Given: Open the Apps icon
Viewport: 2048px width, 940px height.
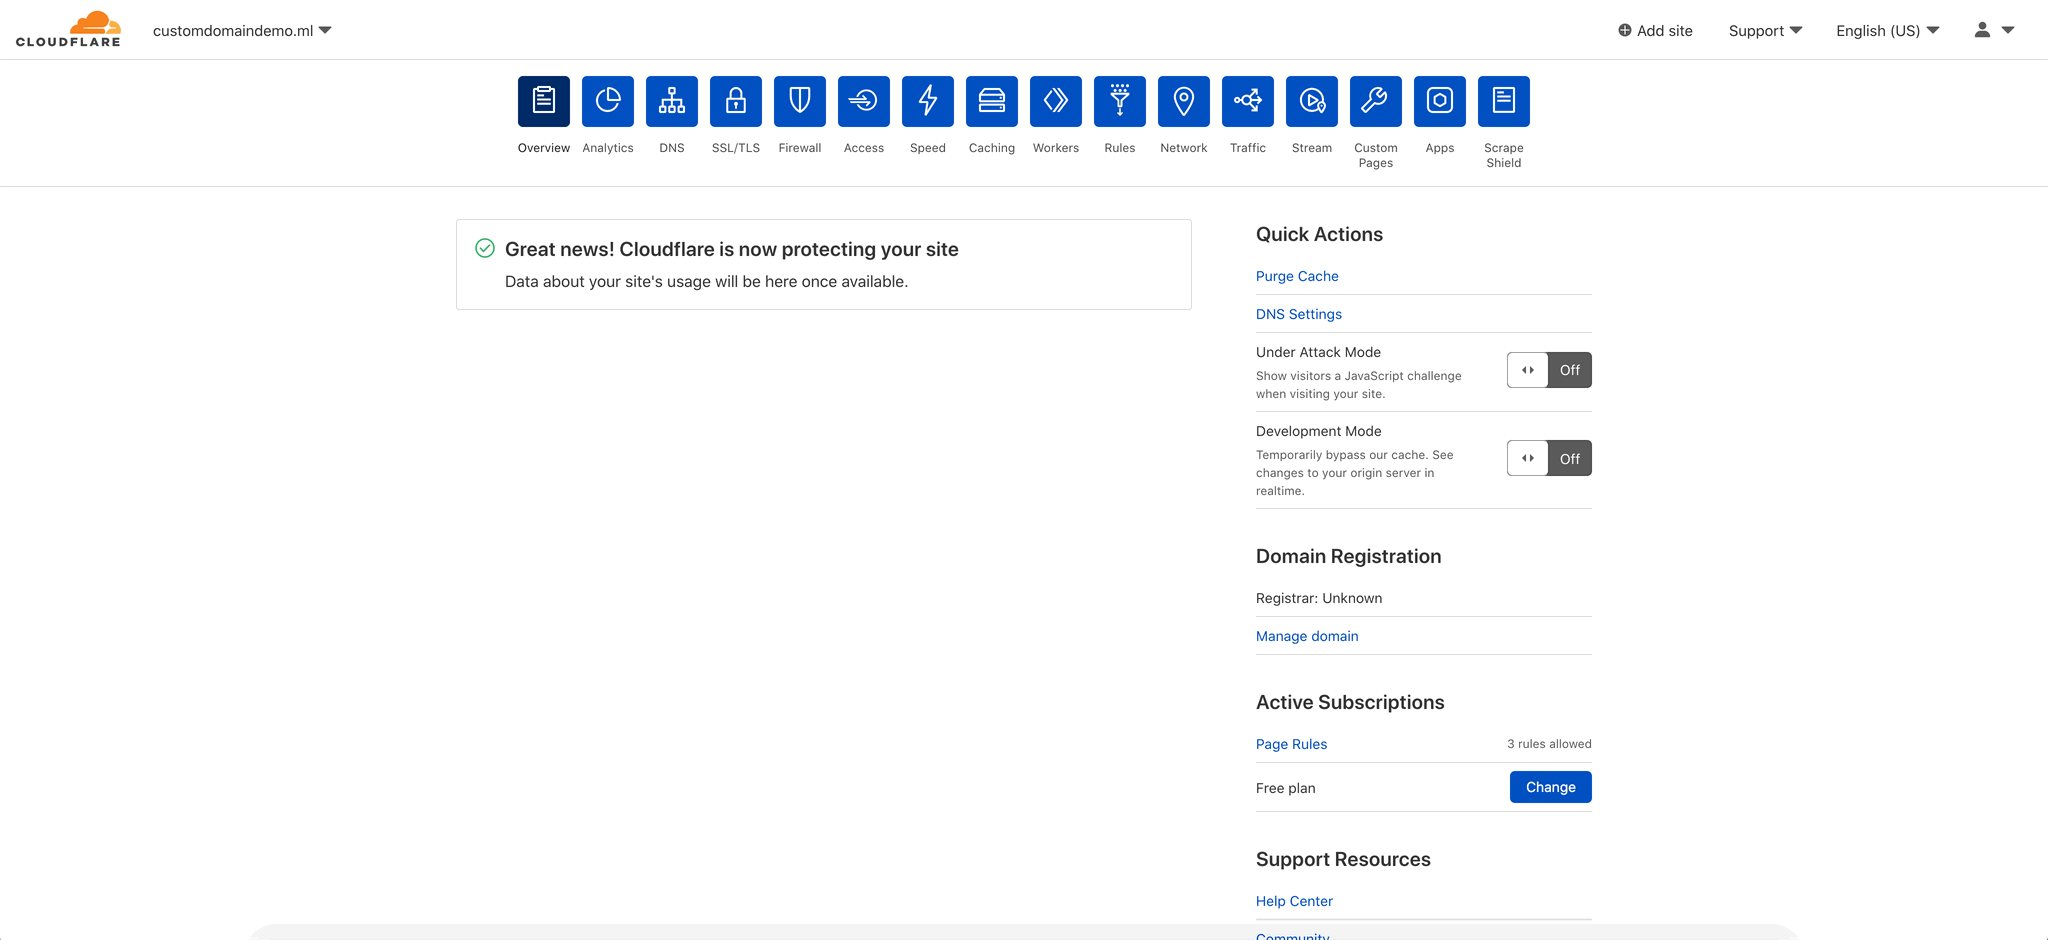Looking at the screenshot, I should (1440, 101).
